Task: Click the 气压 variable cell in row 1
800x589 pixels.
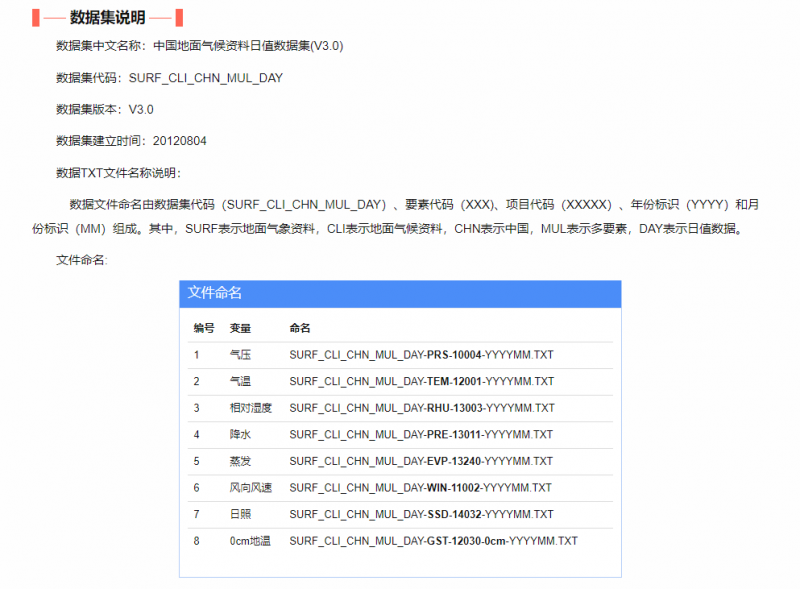Action: (x=240, y=355)
